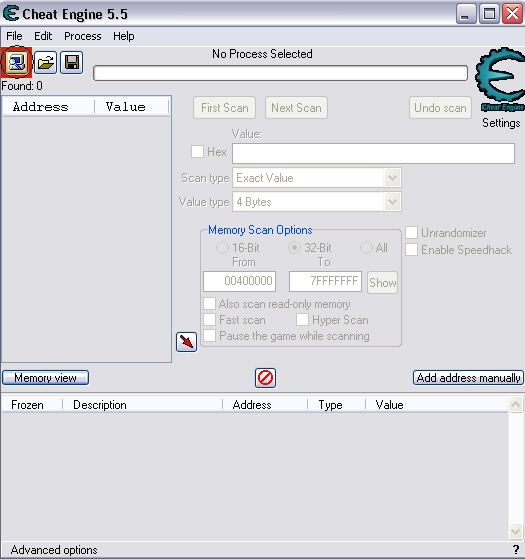Image resolution: width=525 pixels, height=559 pixels.
Task: Toggle the Hex checkbox
Action: pyautogui.click(x=197, y=152)
